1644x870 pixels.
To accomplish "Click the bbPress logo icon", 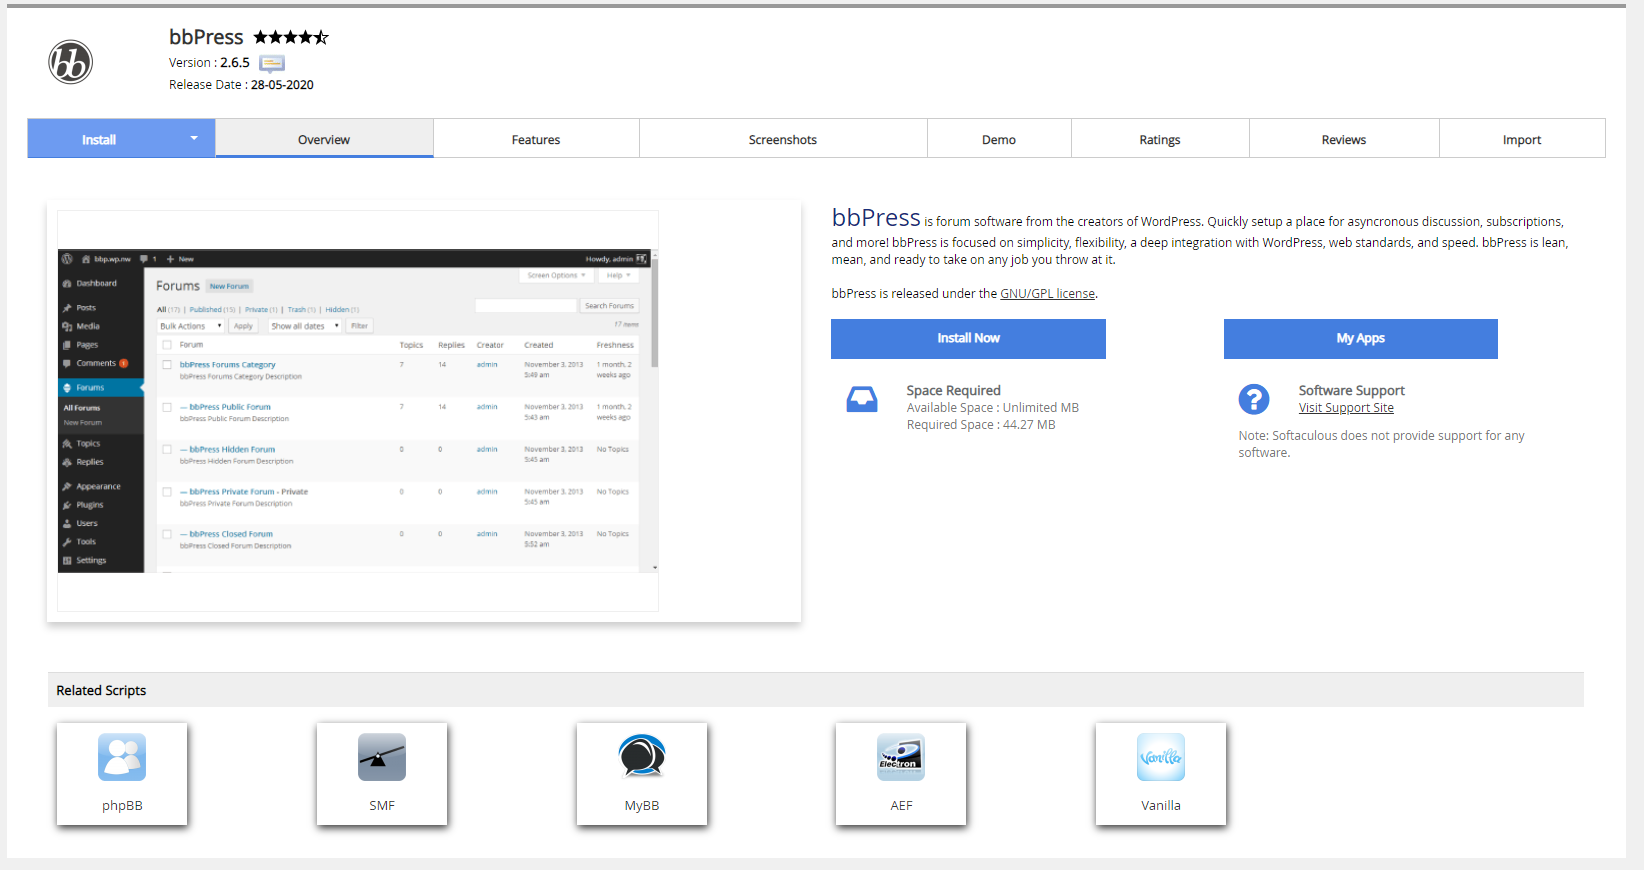I will 71,62.
